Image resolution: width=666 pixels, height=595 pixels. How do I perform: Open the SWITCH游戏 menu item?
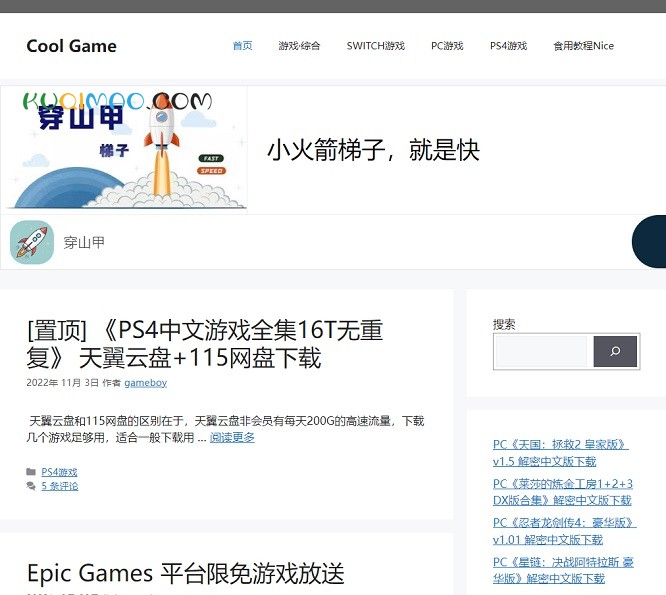[375, 46]
